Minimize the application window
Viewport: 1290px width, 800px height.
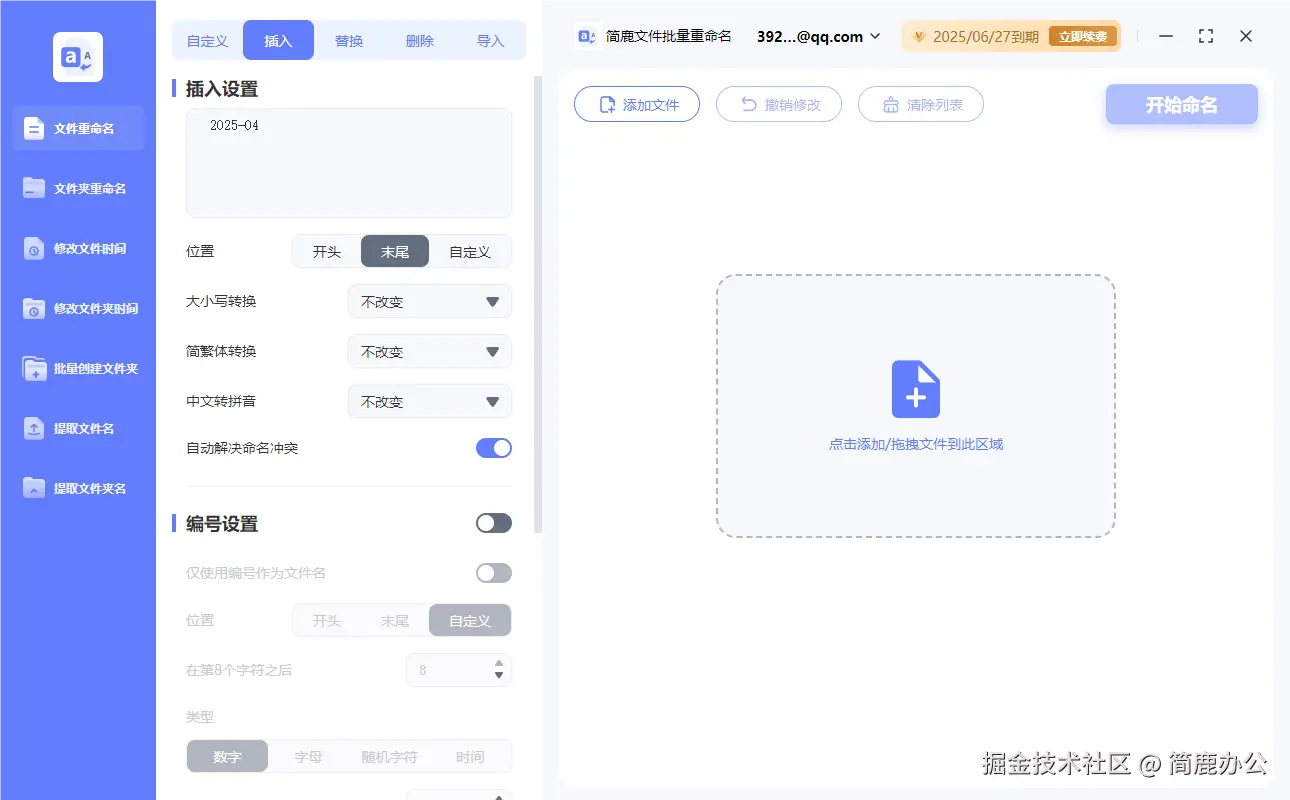click(x=1166, y=36)
